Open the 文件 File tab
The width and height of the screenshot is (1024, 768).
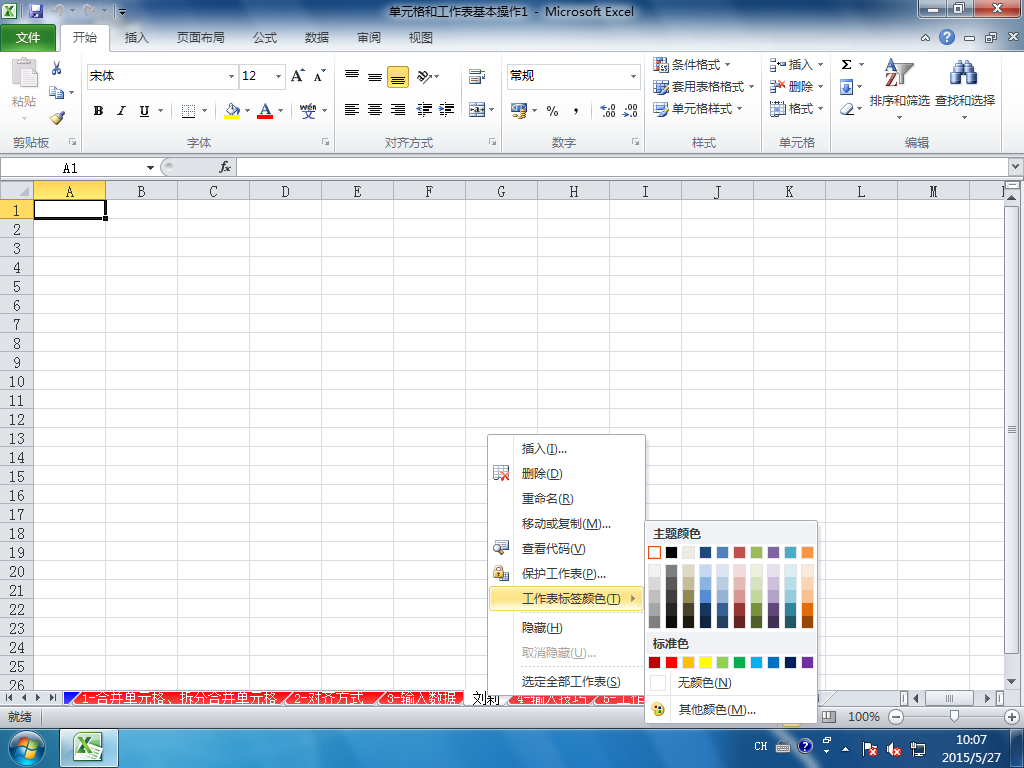pos(28,38)
